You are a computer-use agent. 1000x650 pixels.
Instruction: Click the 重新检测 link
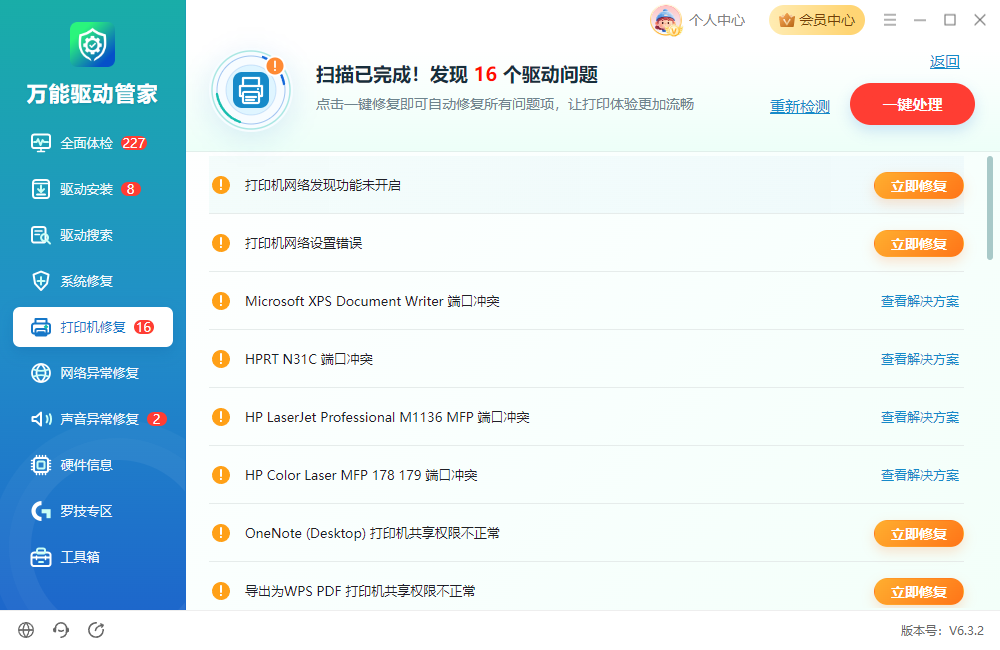click(x=800, y=107)
